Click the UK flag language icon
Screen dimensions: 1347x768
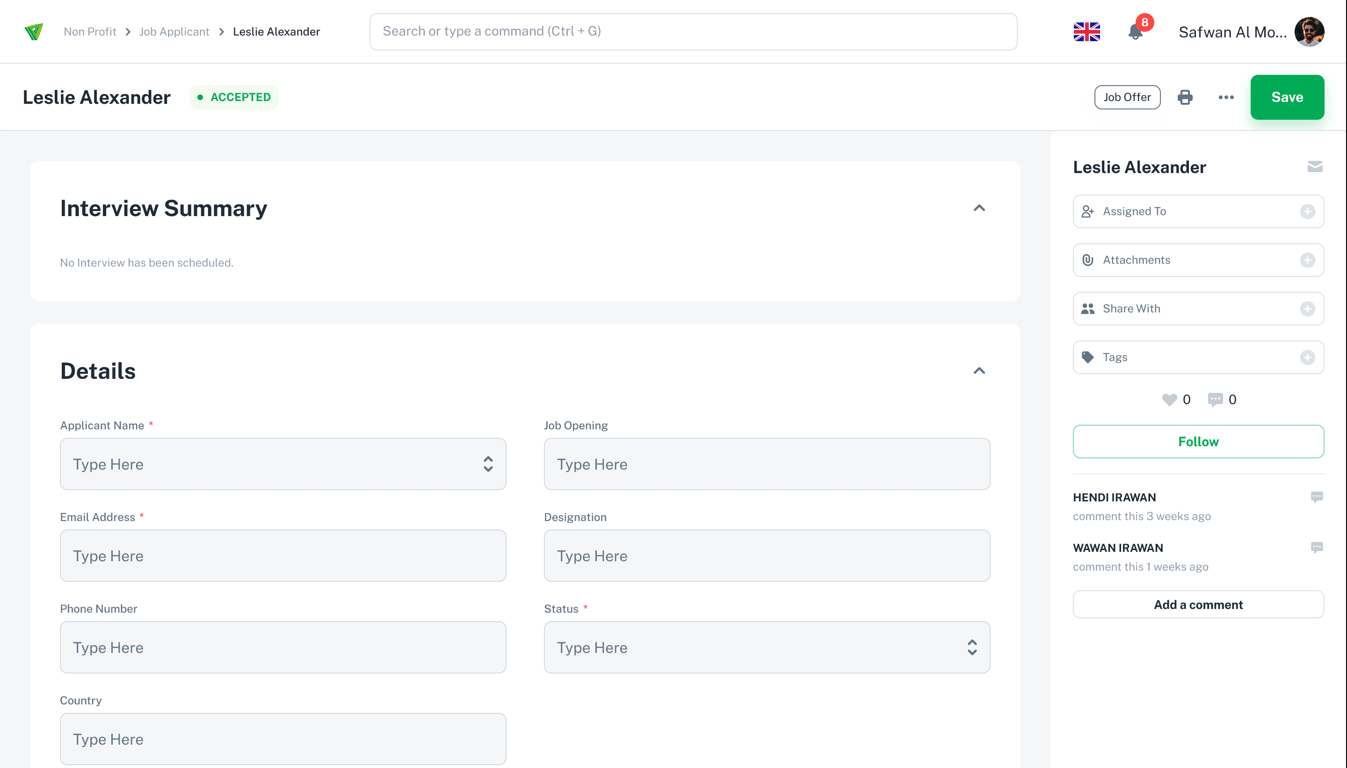(x=1087, y=32)
